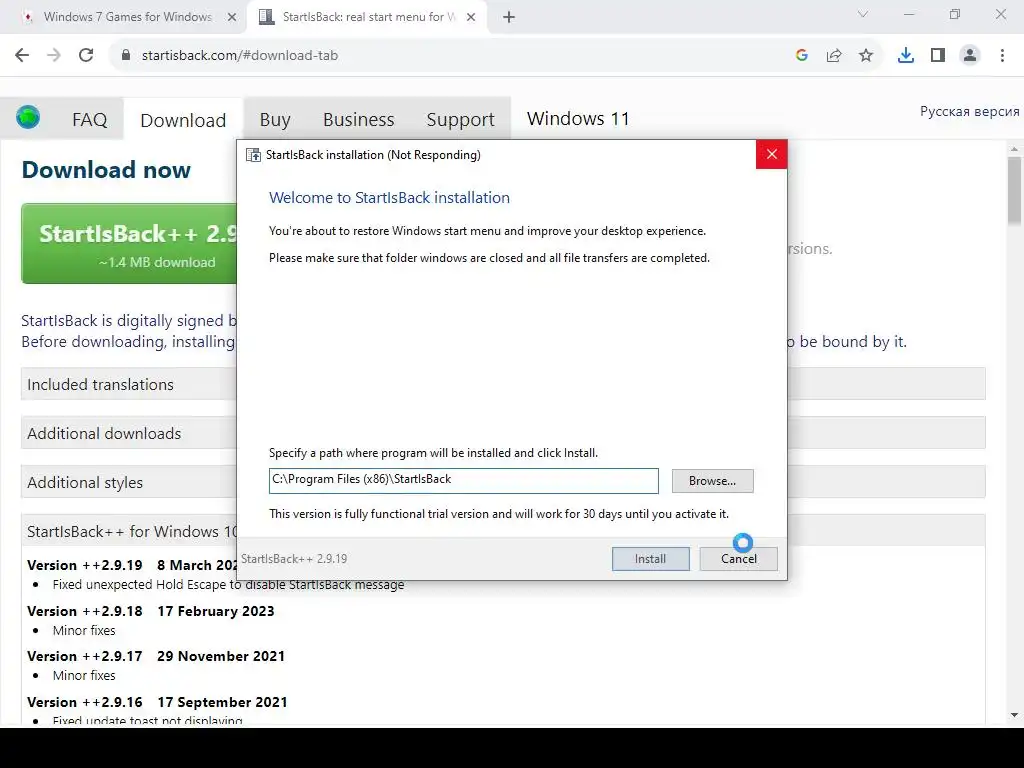
Task: Close the Windows 7 Games tab
Action: coord(232,18)
